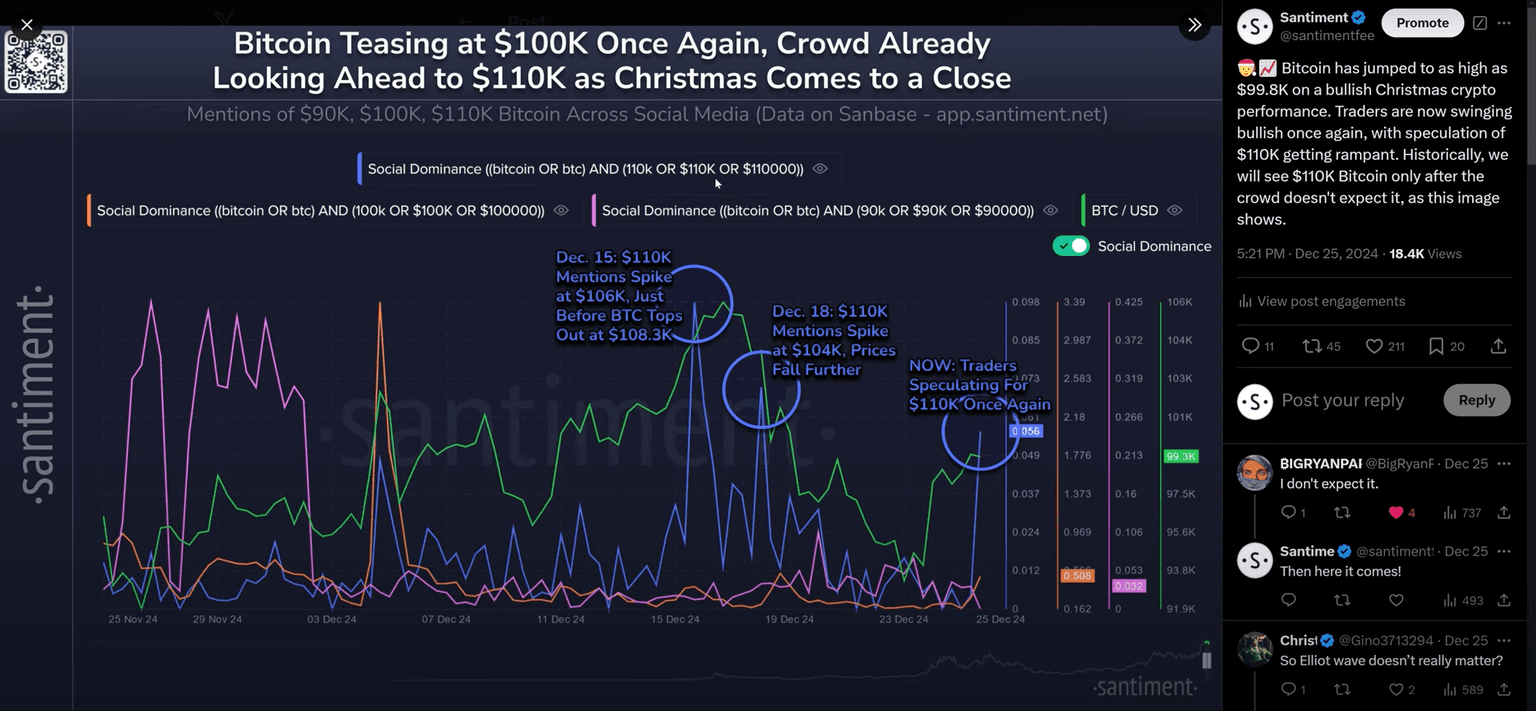Toggle the green Social Dominance switch
Viewport: 1536px width, 711px height.
tap(1071, 246)
